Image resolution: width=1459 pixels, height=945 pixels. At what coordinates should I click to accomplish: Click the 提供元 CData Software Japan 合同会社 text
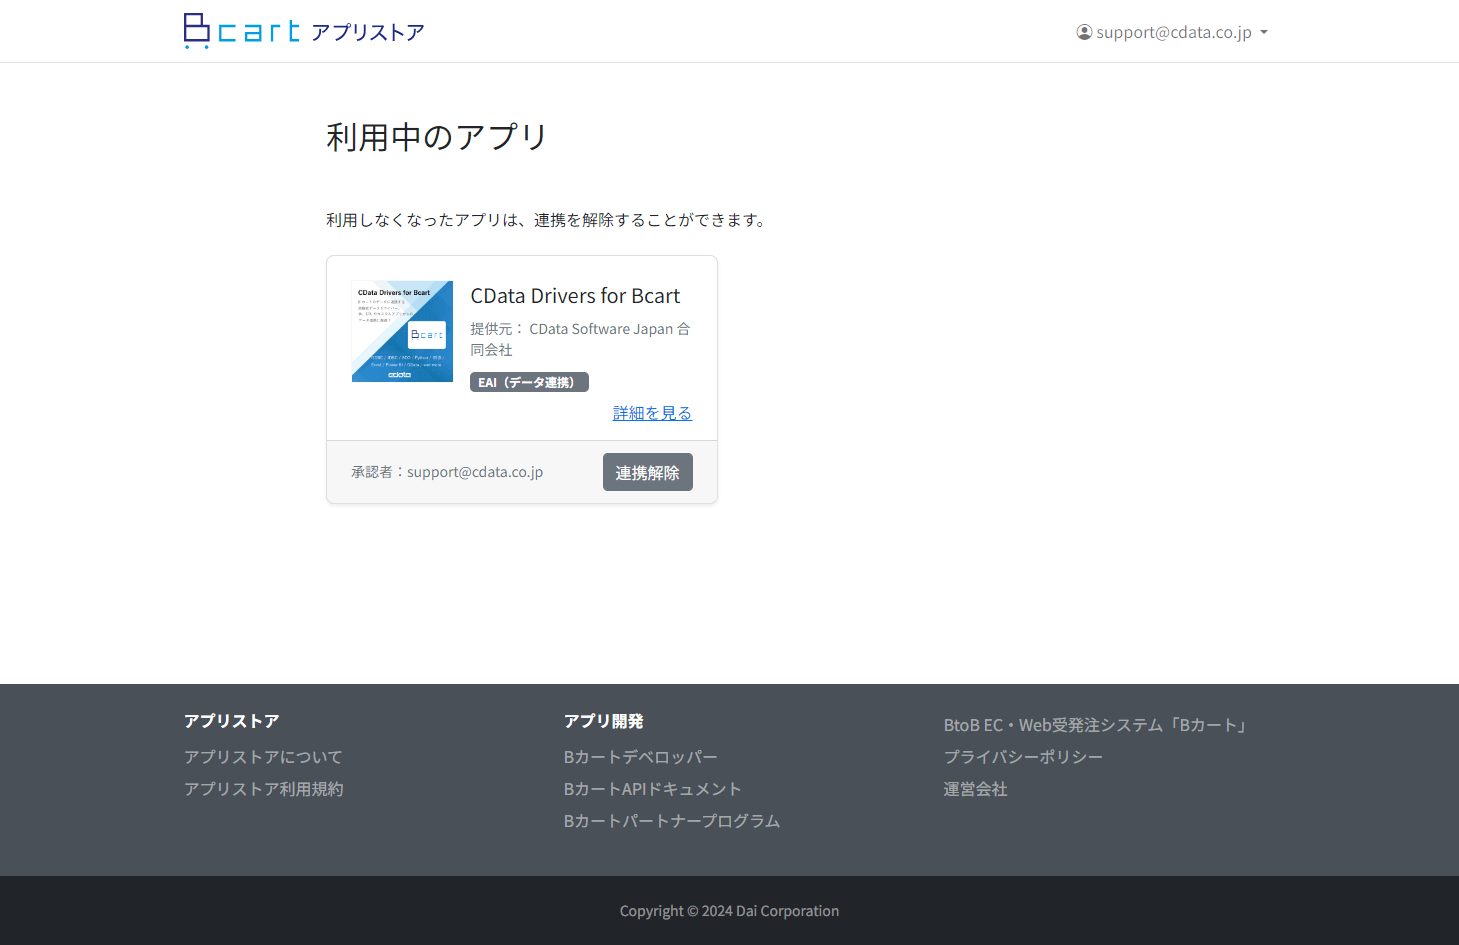[580, 339]
